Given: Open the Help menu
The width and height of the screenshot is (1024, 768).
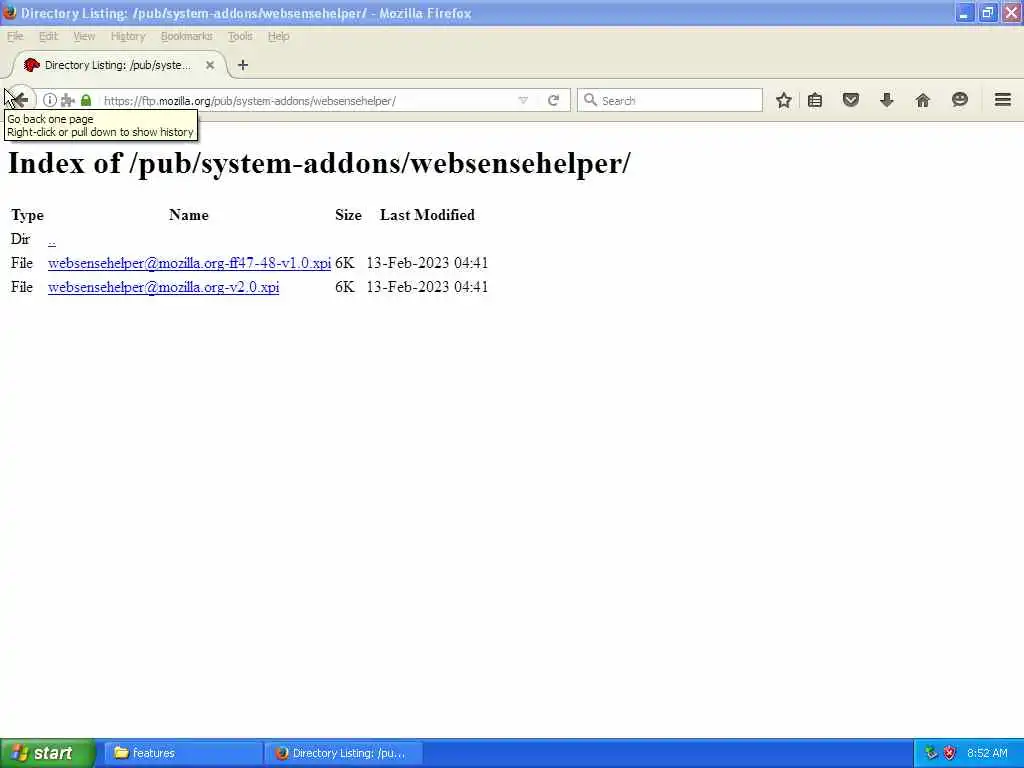Looking at the screenshot, I should click(x=278, y=36).
